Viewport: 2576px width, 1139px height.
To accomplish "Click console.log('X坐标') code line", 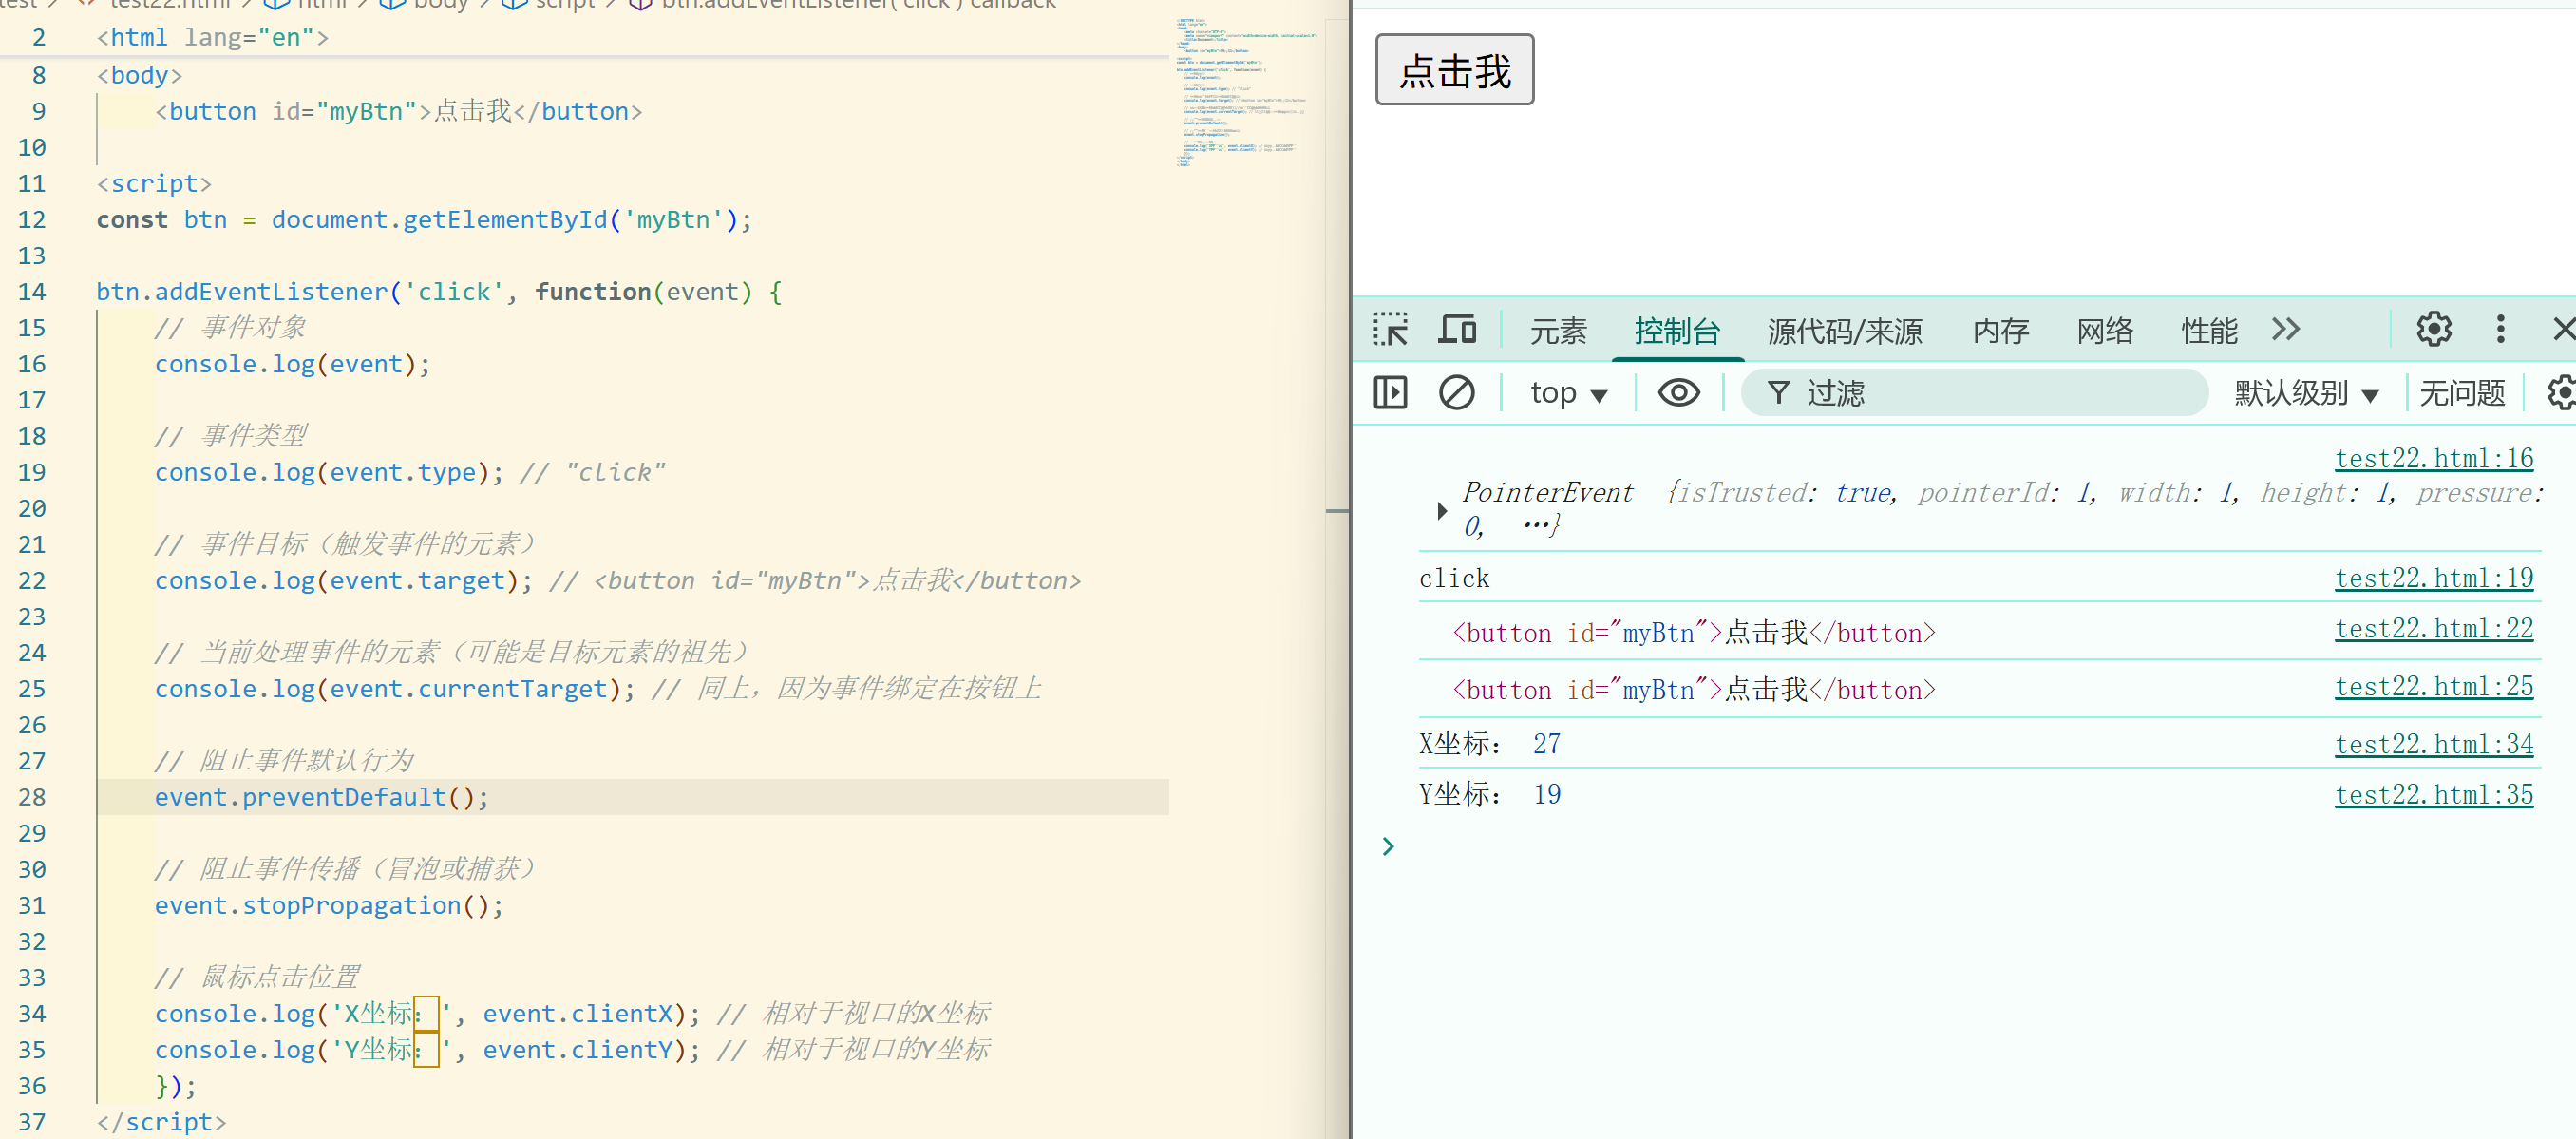I will pyautogui.click(x=427, y=1013).
